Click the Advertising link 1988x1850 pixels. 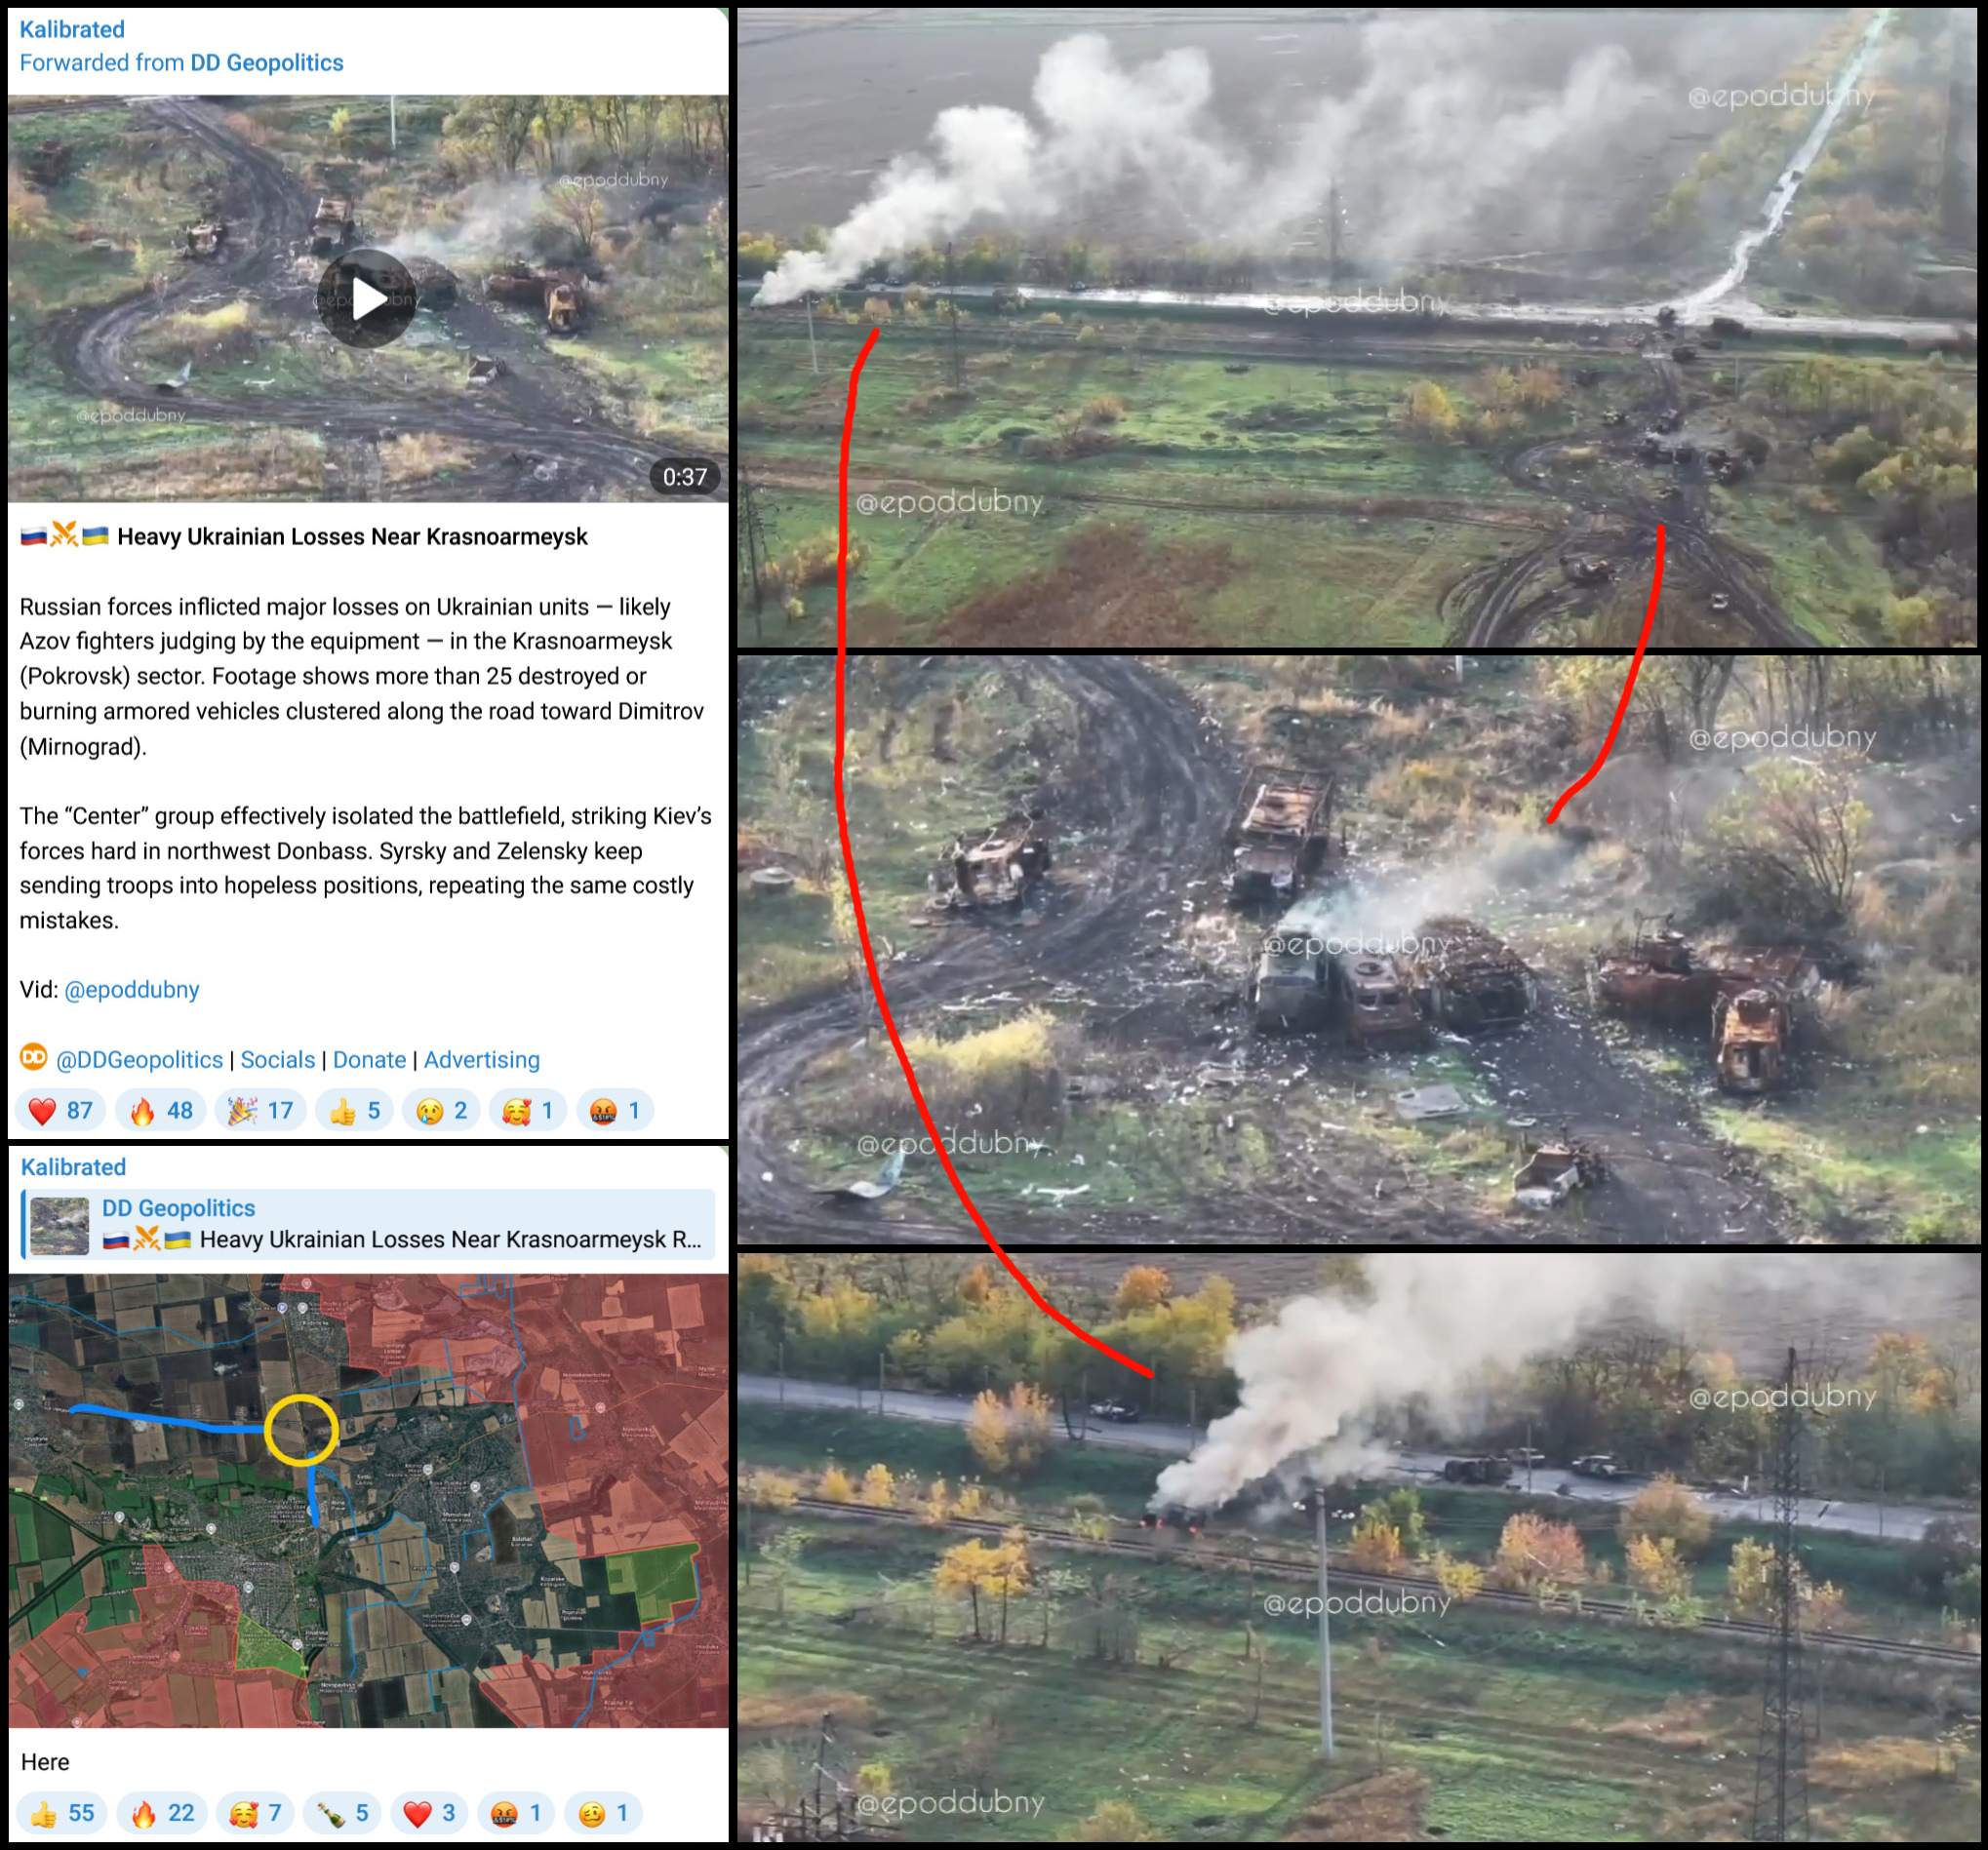click(481, 1060)
